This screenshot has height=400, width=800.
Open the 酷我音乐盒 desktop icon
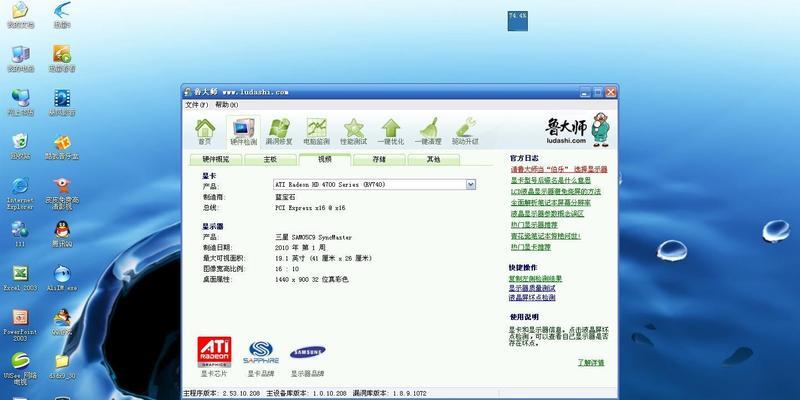point(62,147)
